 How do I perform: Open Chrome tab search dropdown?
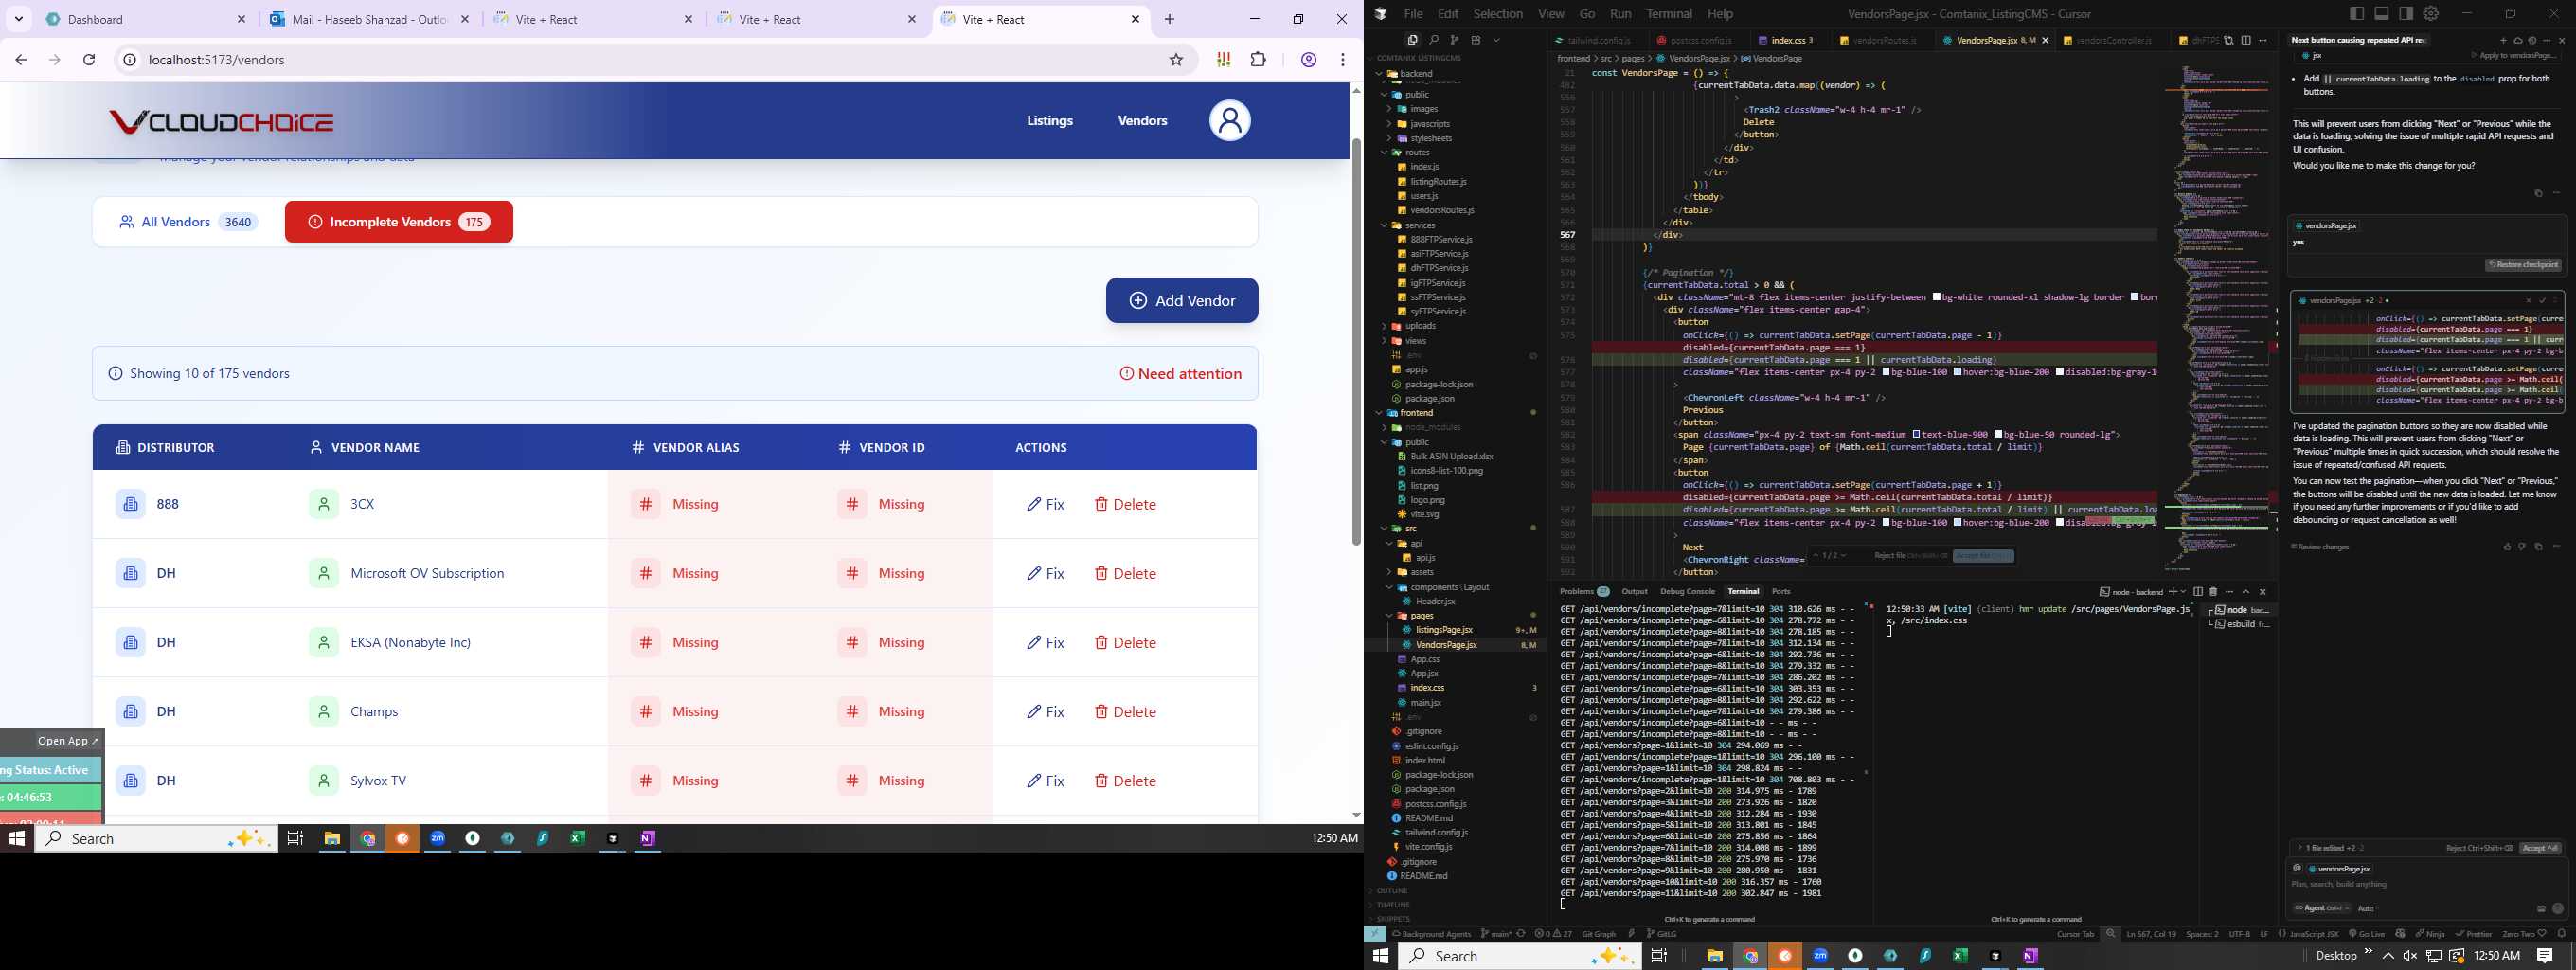pyautogui.click(x=19, y=19)
